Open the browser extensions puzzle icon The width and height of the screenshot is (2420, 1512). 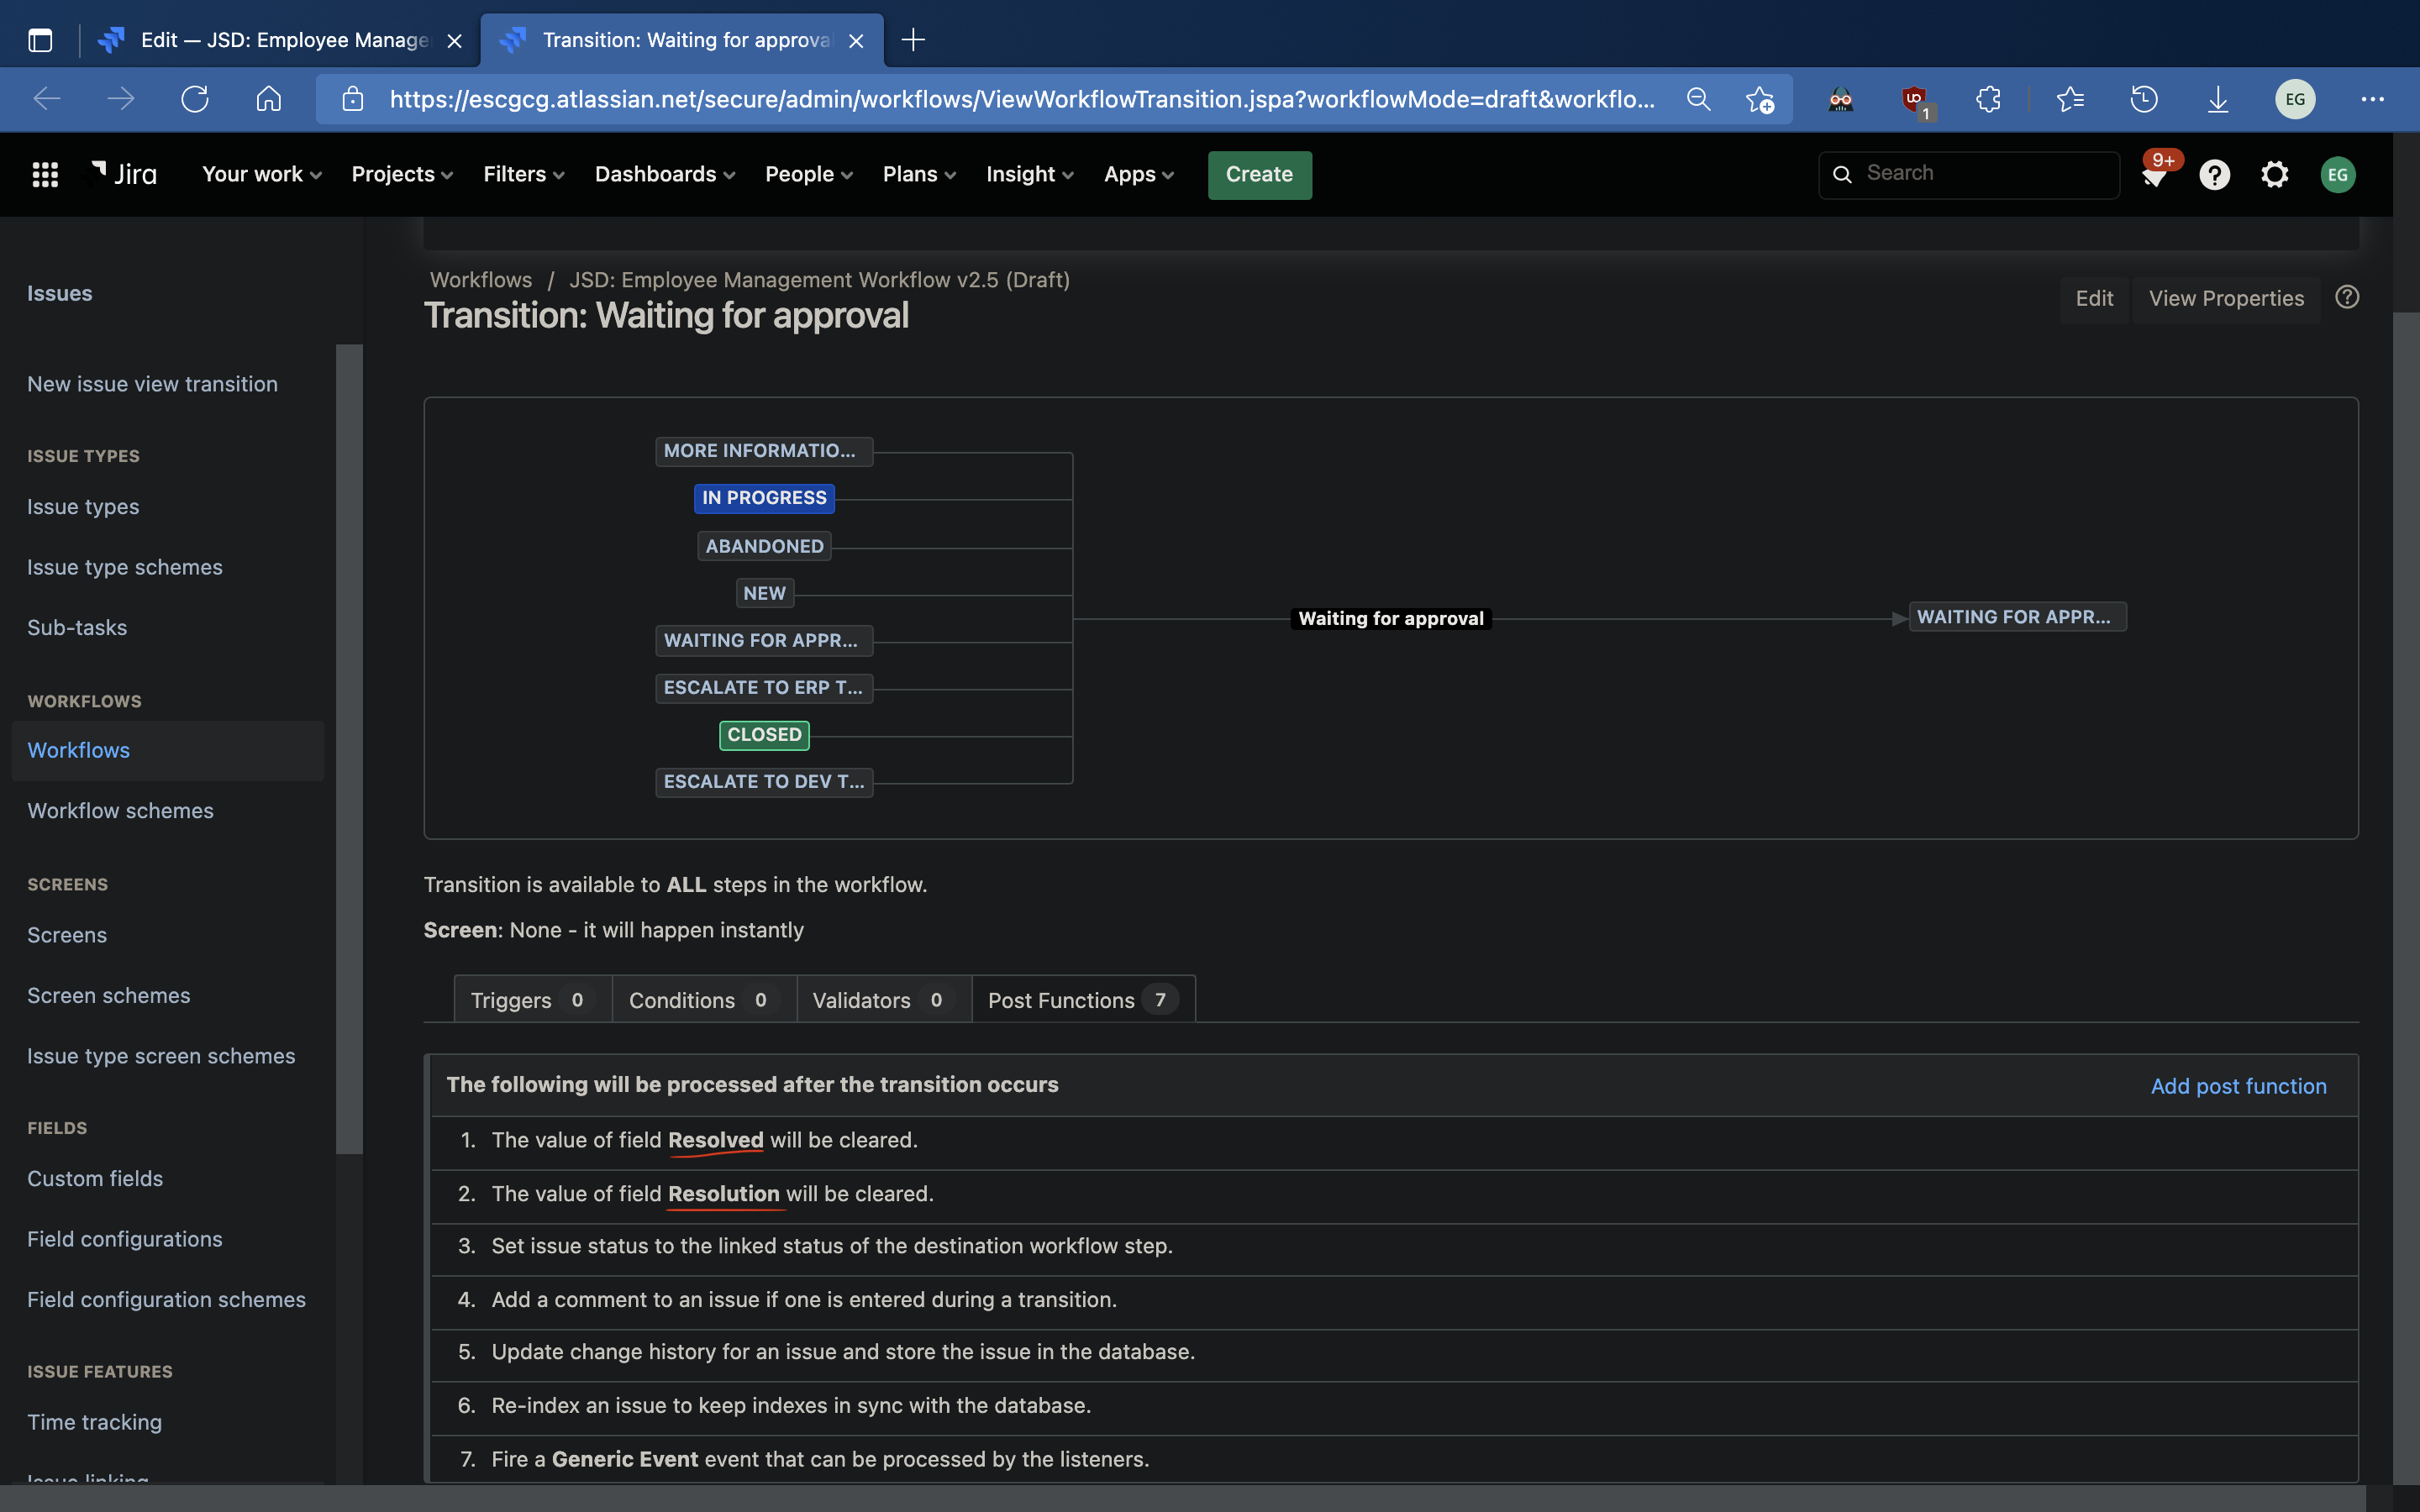tap(1988, 99)
